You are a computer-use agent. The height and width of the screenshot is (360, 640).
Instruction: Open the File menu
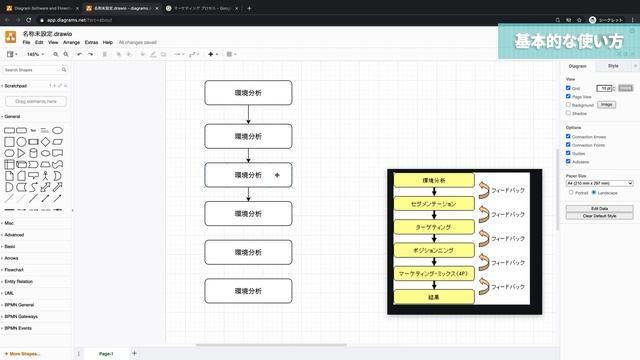coord(26,42)
